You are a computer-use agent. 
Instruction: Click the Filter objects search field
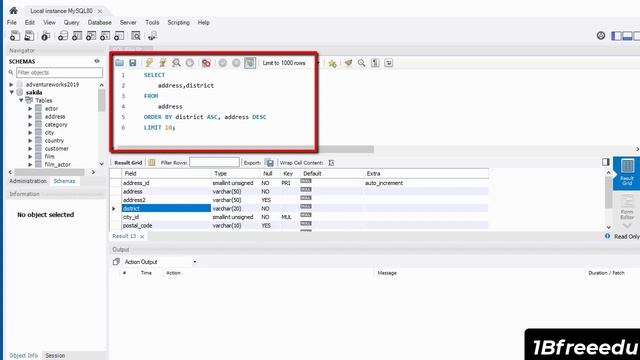coord(60,72)
